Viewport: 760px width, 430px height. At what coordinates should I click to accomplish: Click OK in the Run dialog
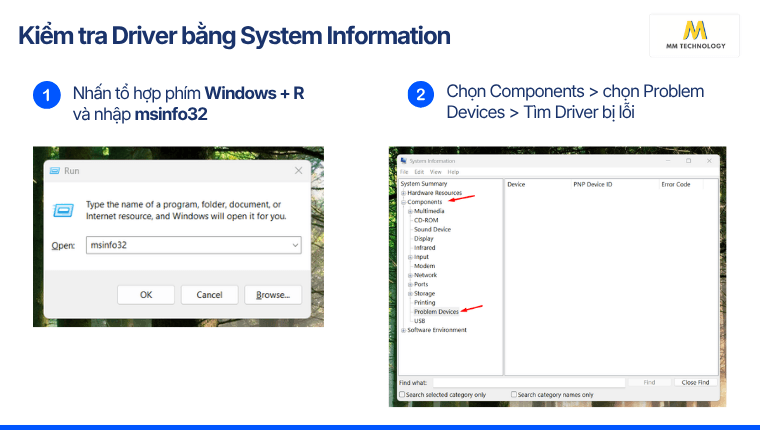coord(146,295)
